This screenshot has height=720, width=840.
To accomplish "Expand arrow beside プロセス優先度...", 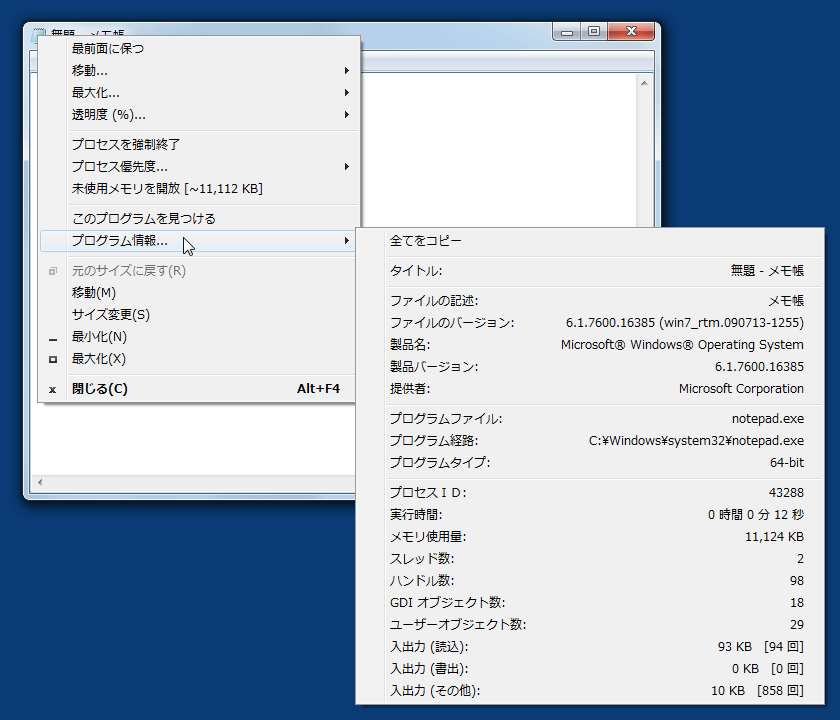I will pos(347,167).
